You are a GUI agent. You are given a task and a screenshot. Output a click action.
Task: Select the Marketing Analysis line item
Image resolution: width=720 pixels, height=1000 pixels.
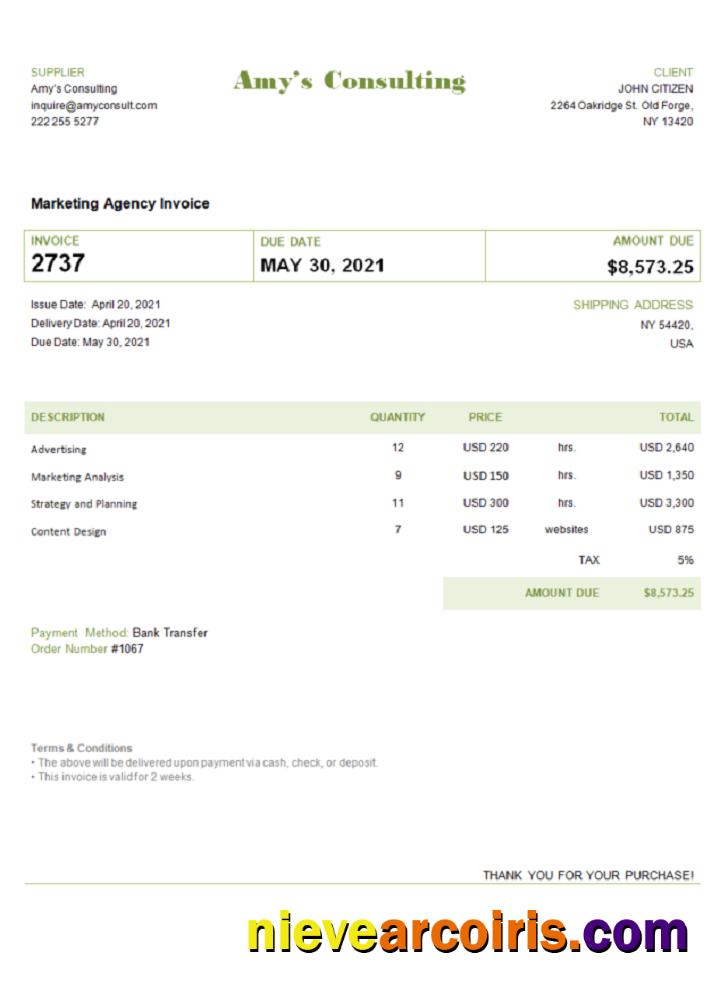click(x=78, y=477)
